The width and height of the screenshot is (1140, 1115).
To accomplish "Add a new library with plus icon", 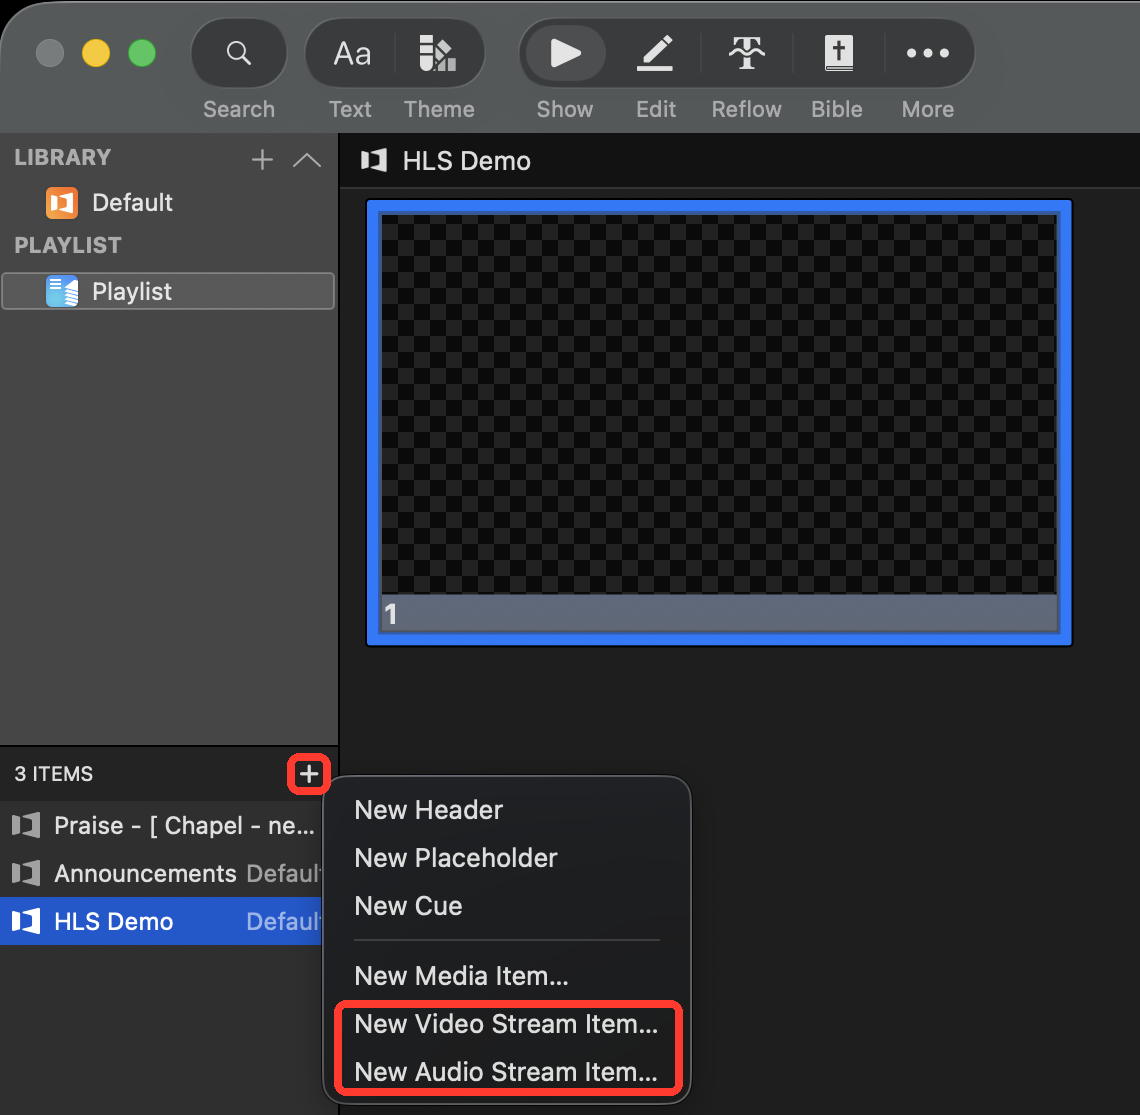I will coord(262,159).
